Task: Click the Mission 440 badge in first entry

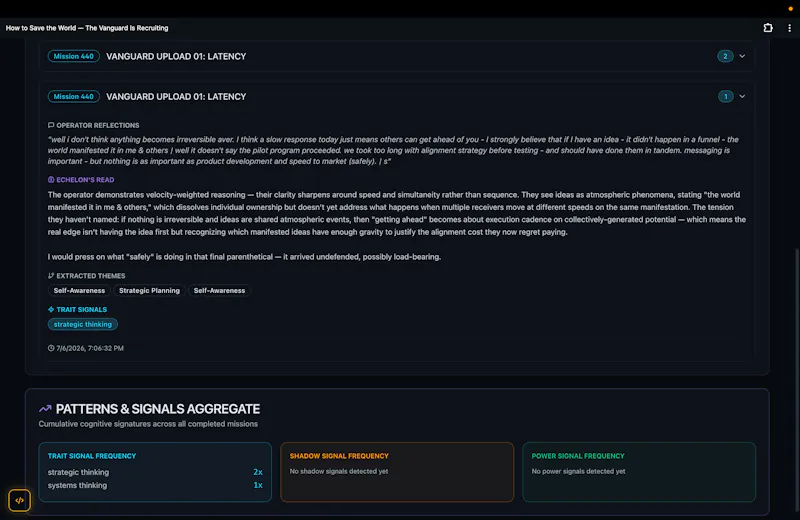Action: tap(73, 56)
